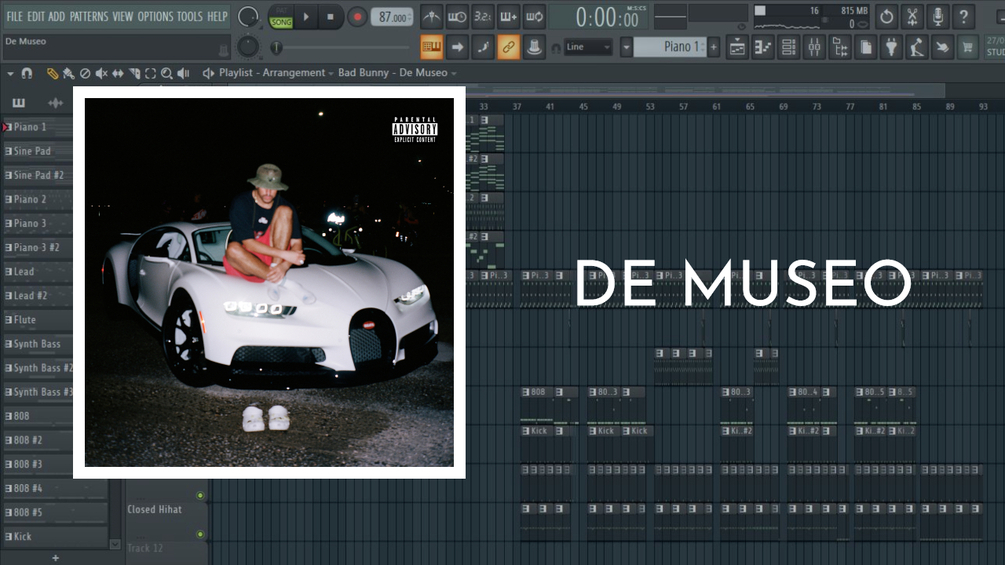Open the pattern selector arrow menu
This screenshot has width=1005, height=565.
(626, 47)
